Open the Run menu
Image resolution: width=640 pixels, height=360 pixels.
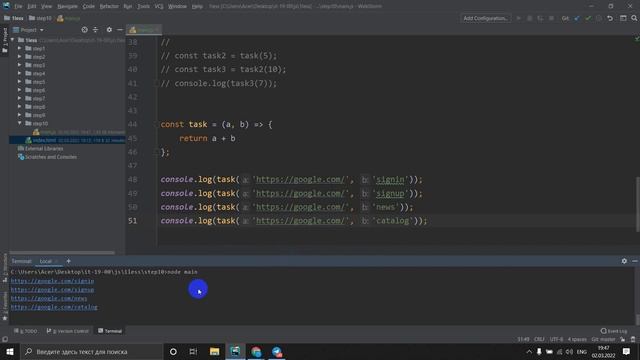click(x=128, y=7)
